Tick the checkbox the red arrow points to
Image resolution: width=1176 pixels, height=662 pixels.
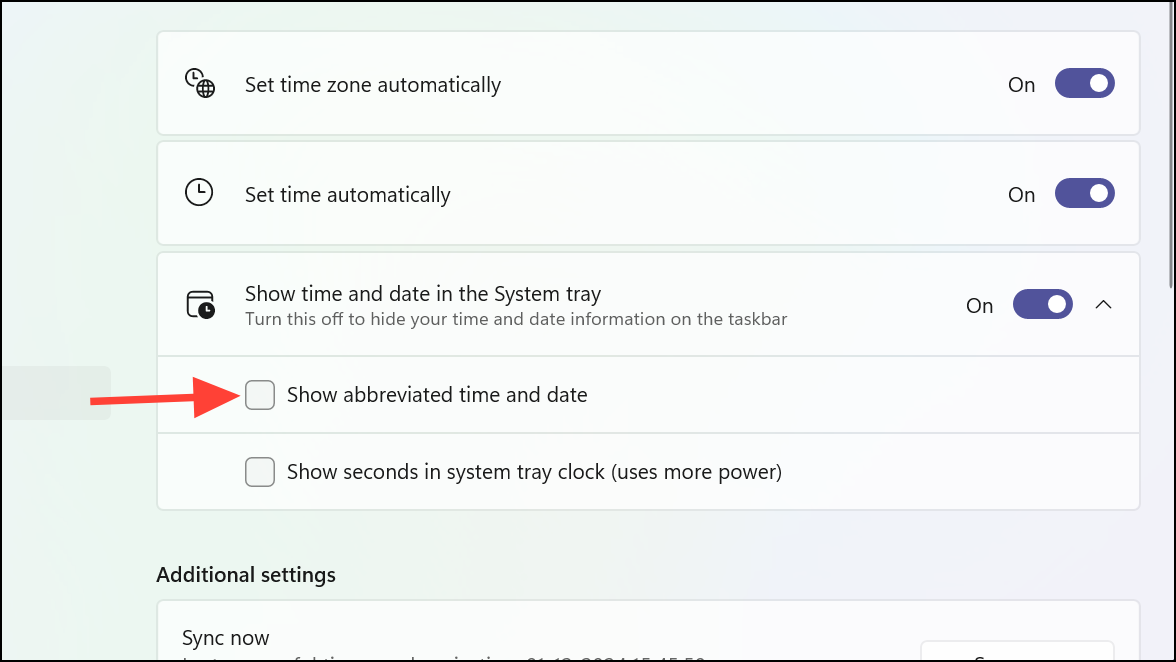point(260,395)
